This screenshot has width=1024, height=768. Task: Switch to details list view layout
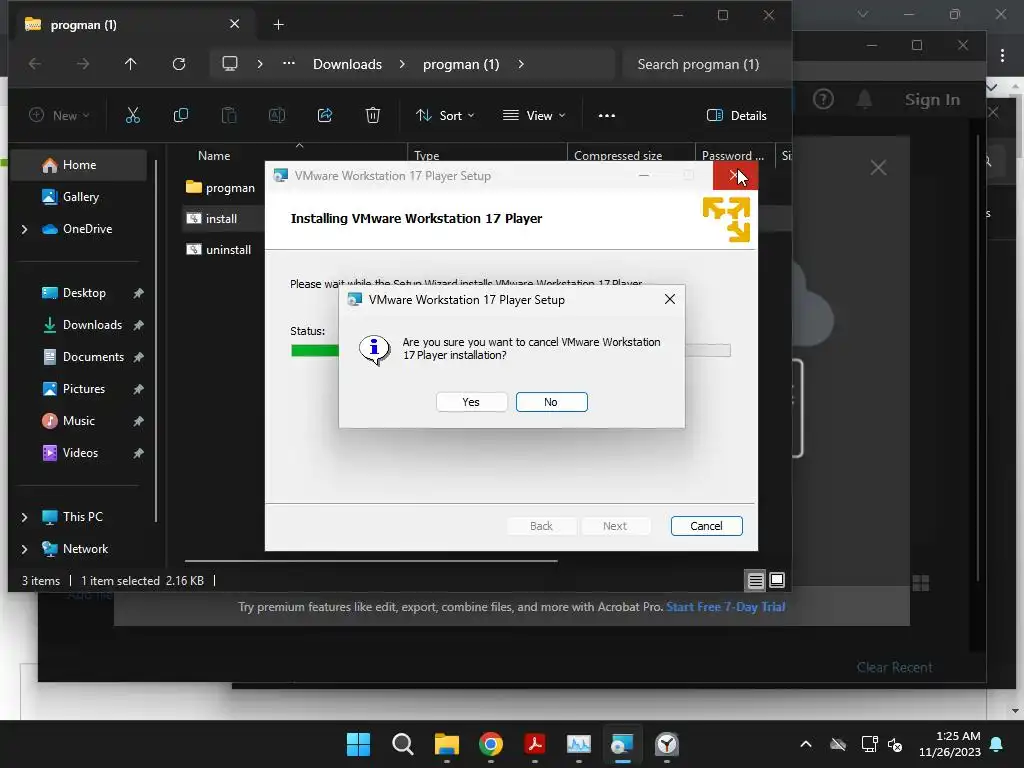click(756, 580)
